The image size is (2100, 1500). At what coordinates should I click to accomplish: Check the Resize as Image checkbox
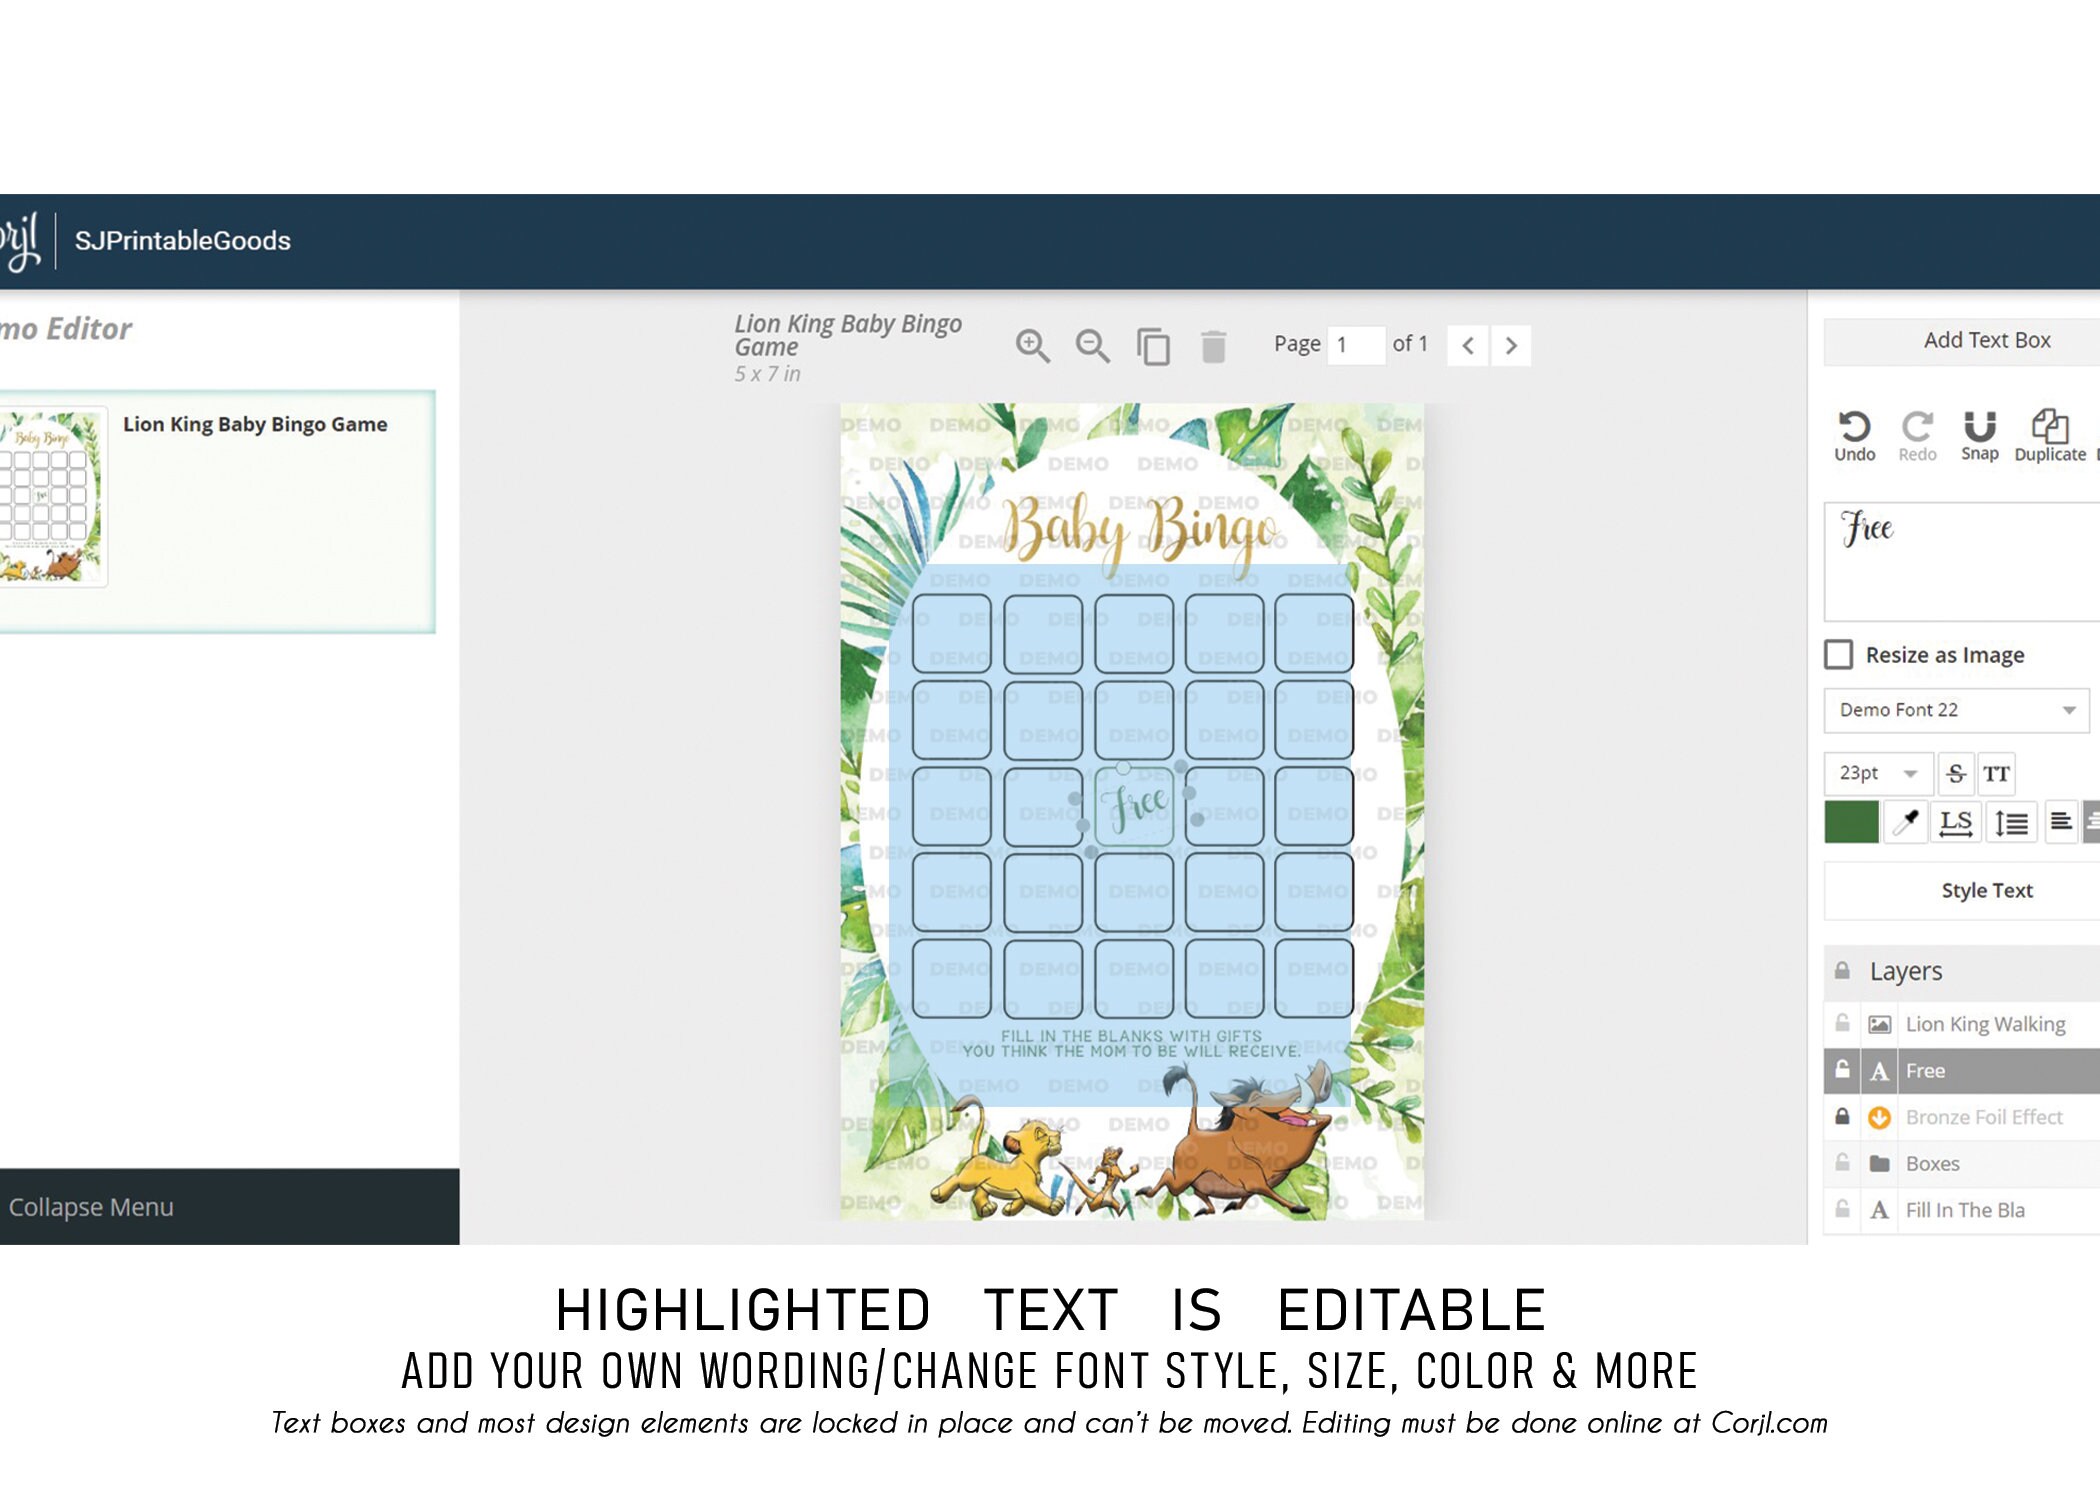click(1838, 655)
